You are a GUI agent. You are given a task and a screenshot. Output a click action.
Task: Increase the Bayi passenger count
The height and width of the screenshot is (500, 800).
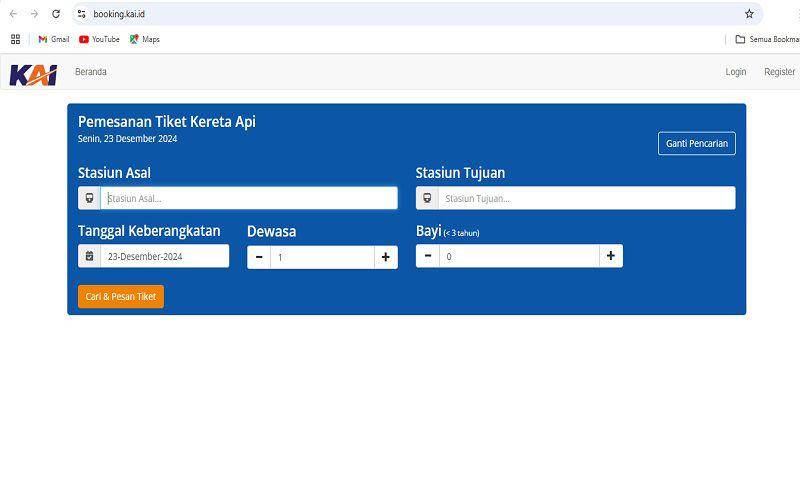pos(611,256)
